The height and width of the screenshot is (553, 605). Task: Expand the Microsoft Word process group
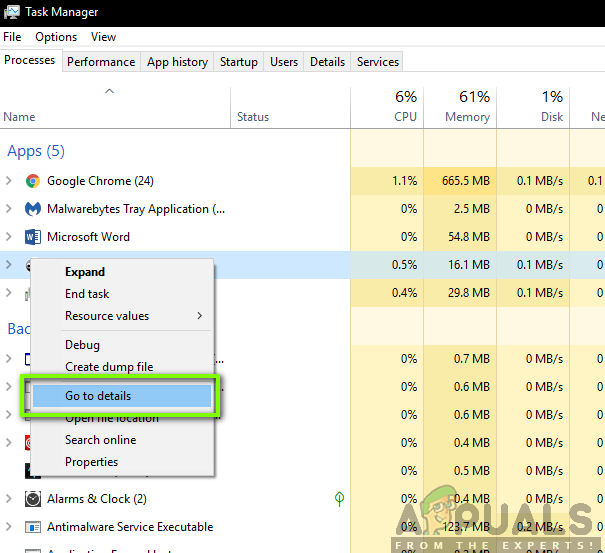[8, 237]
